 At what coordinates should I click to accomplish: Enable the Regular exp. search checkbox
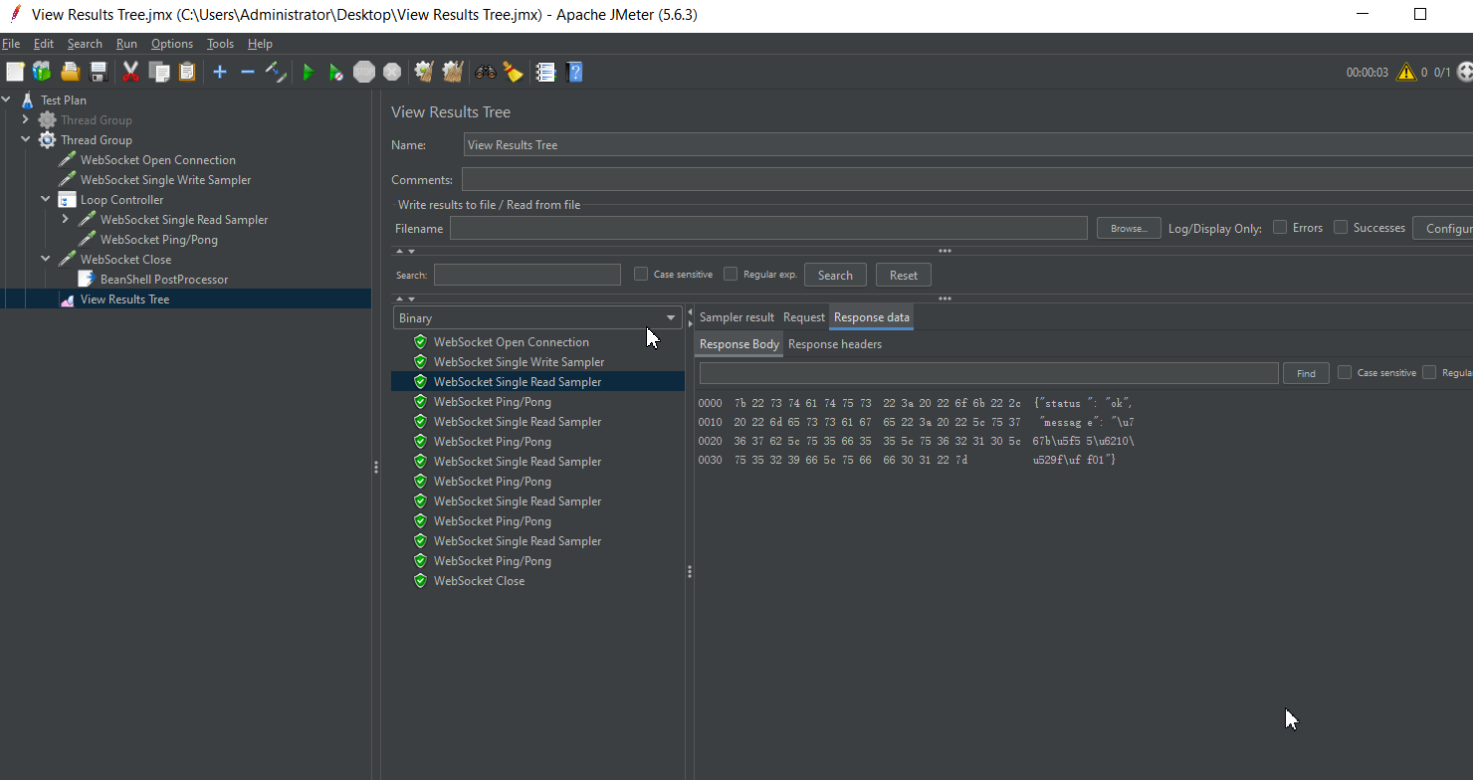(731, 274)
